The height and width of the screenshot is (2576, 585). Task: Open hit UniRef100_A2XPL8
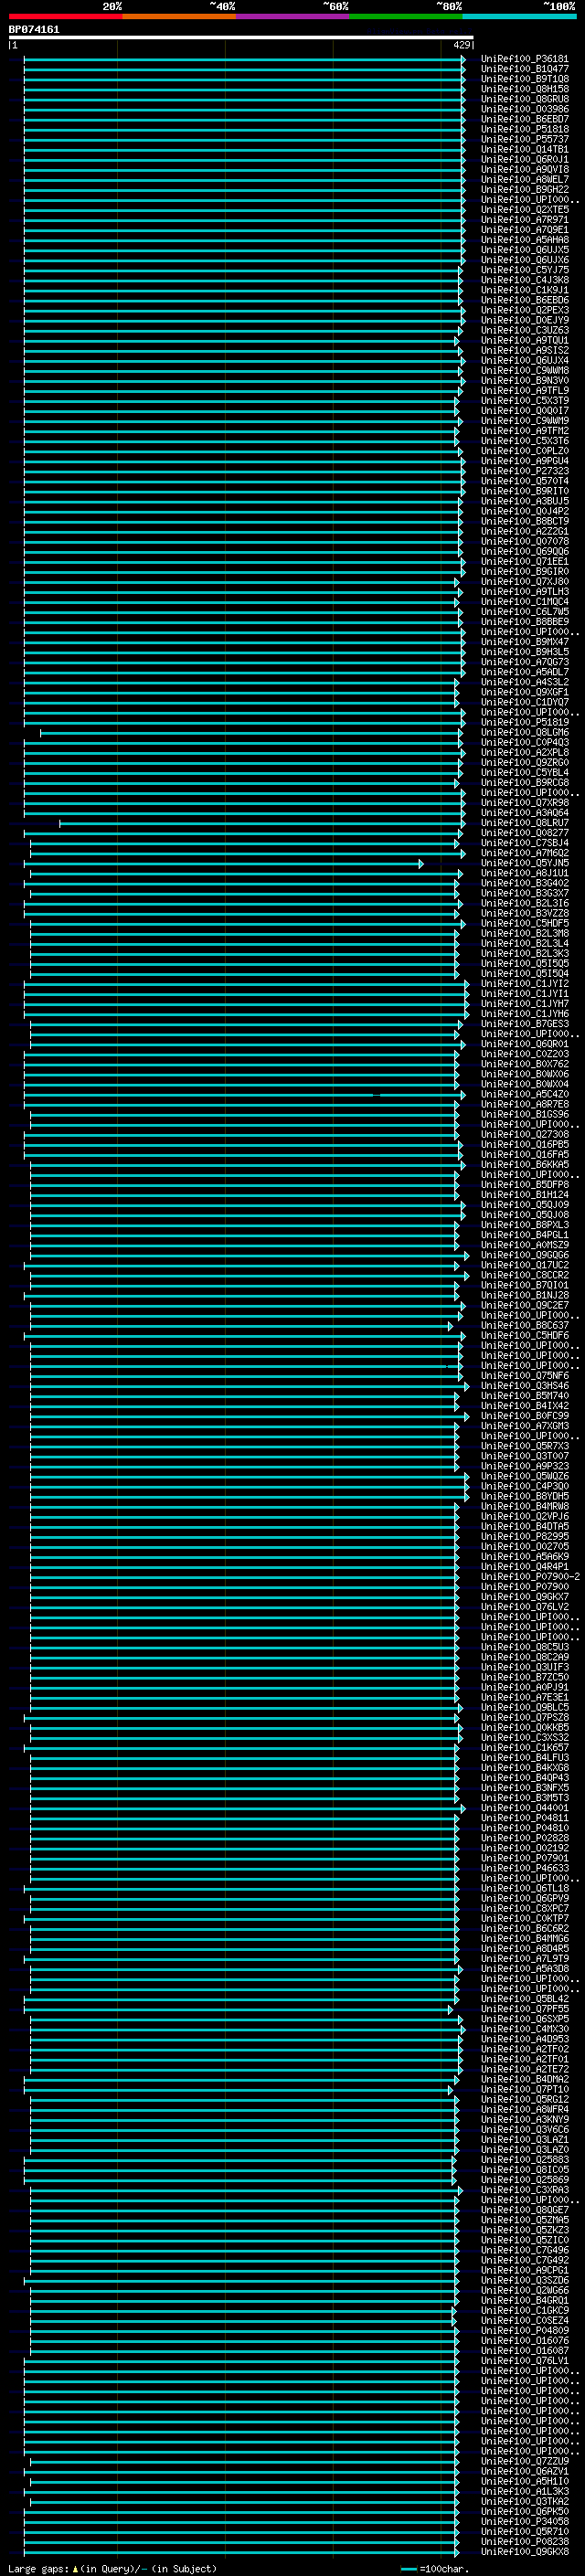tap(524, 752)
